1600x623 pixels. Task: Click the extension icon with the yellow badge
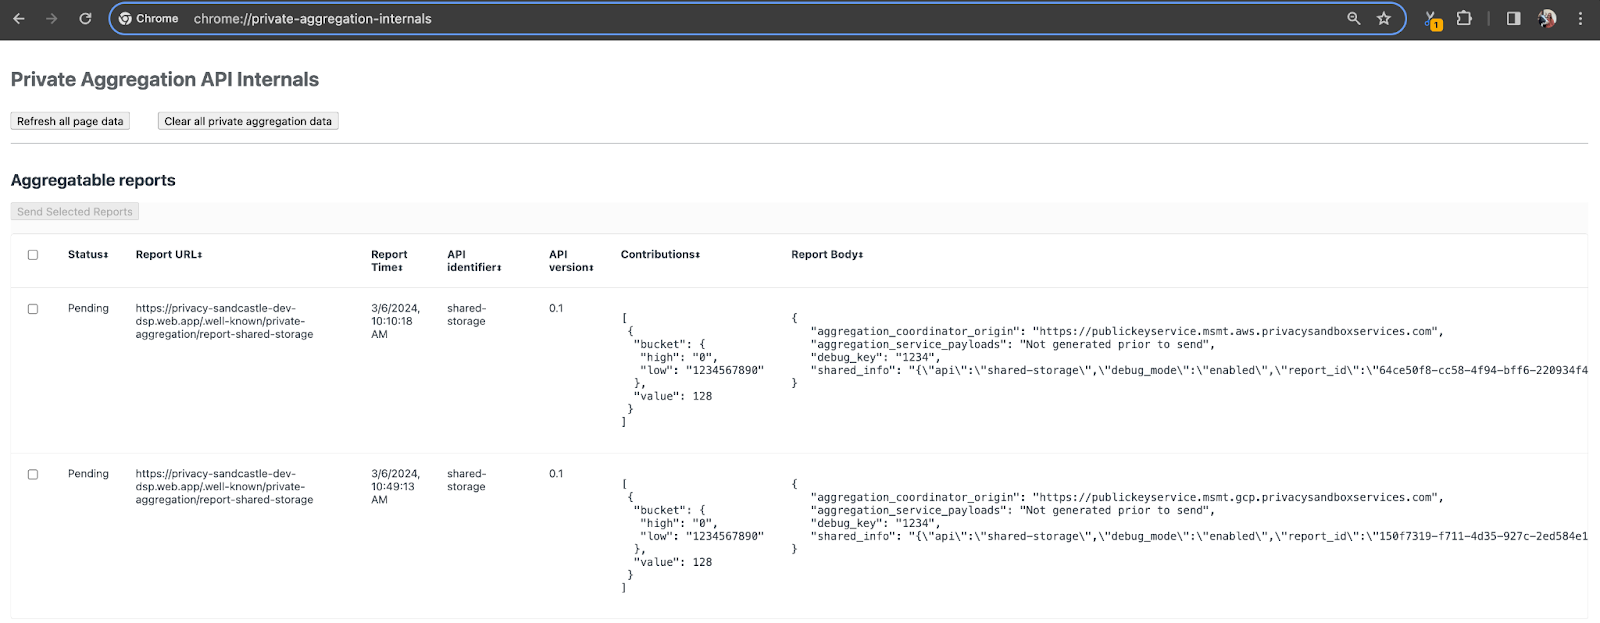coord(1432,19)
